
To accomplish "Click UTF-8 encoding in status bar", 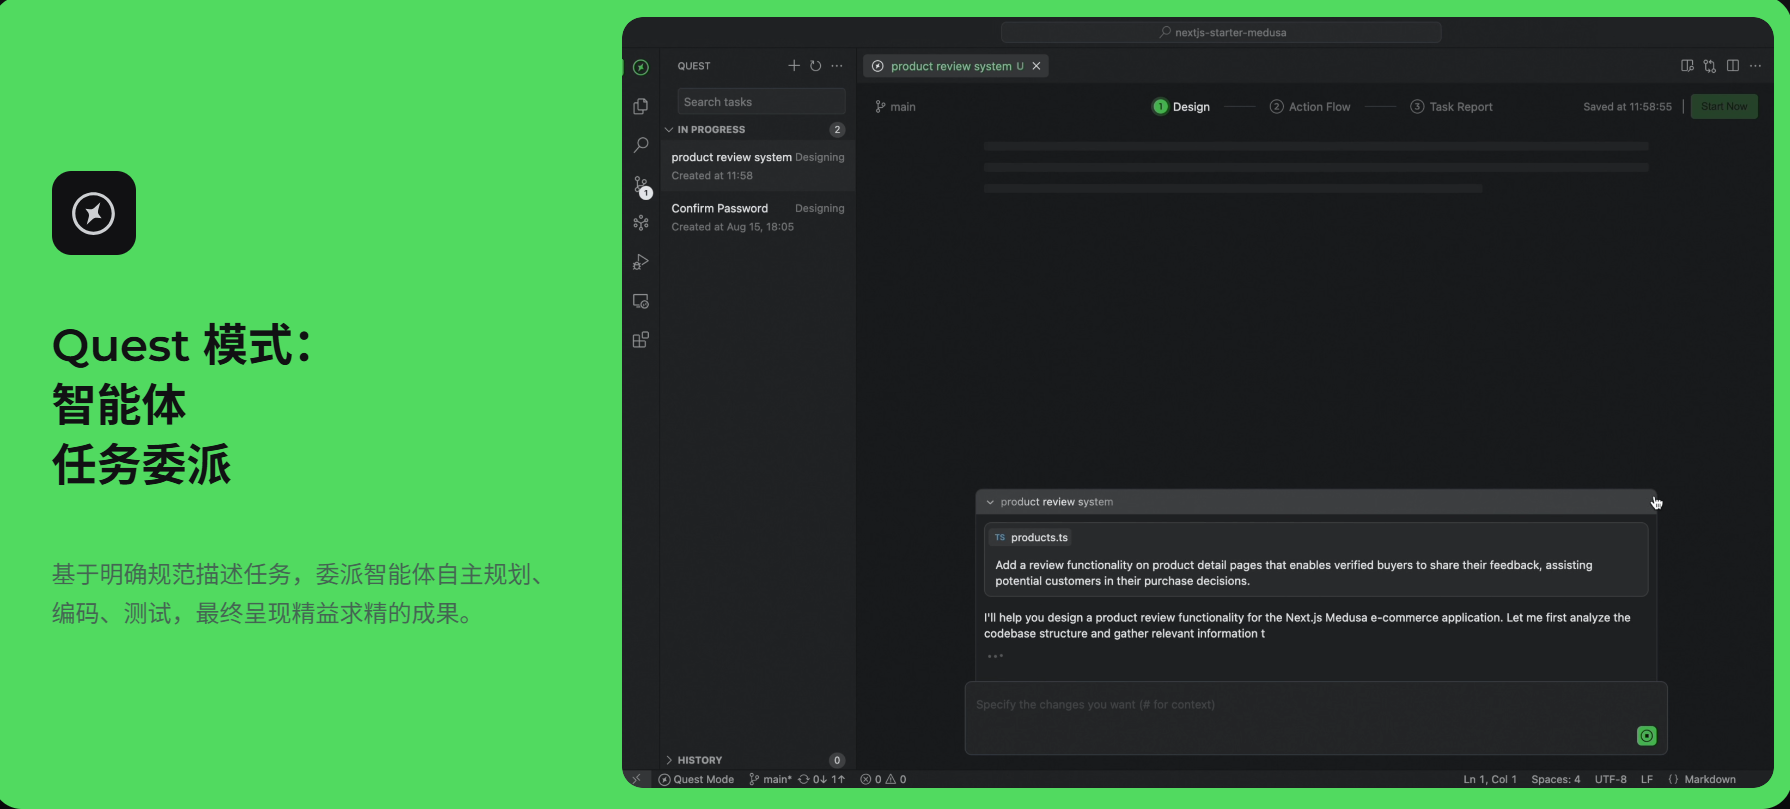I will [1611, 779].
